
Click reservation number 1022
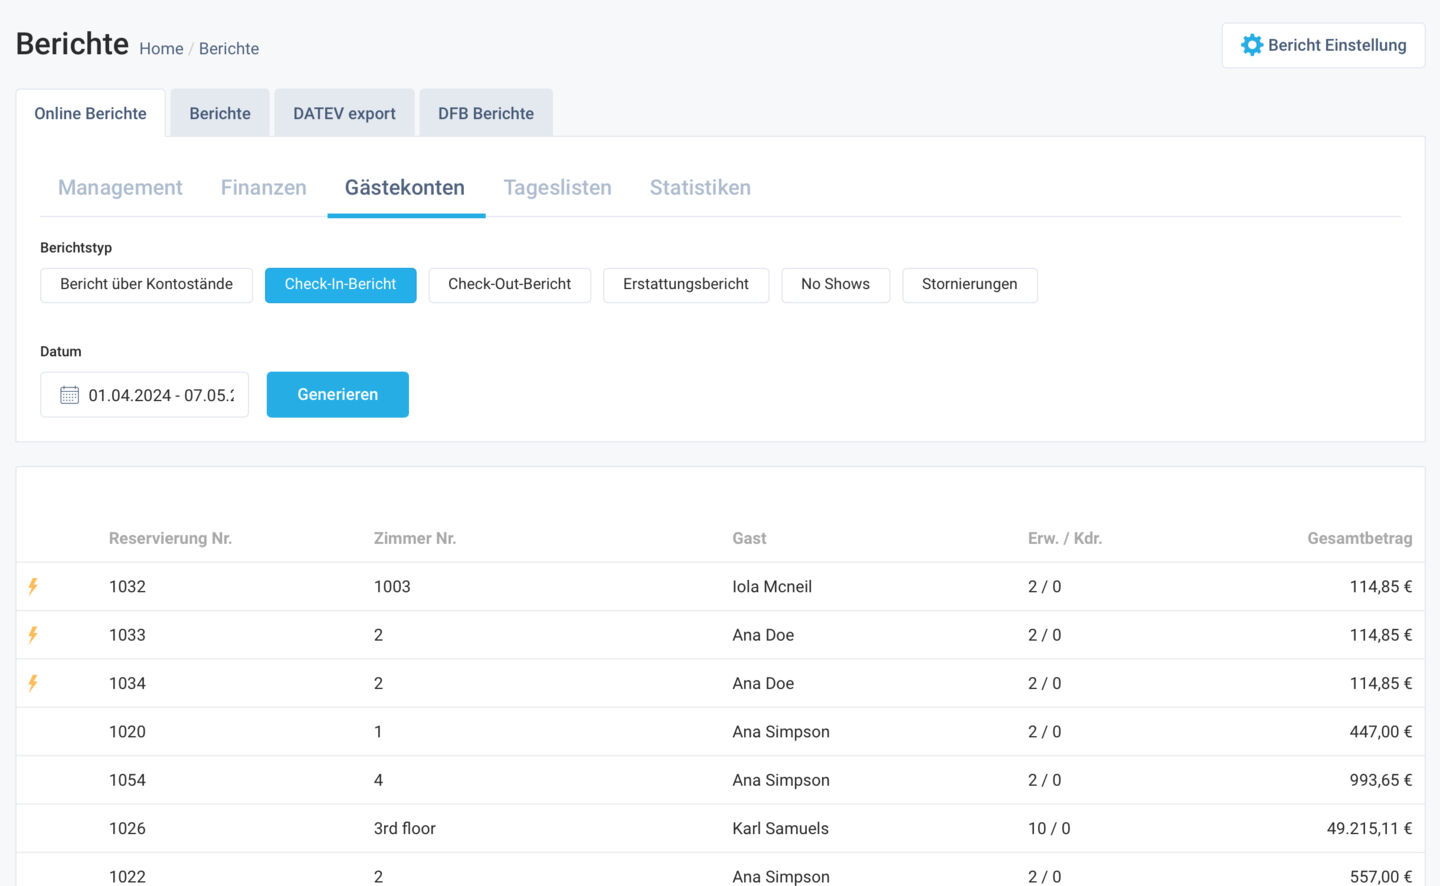(127, 876)
